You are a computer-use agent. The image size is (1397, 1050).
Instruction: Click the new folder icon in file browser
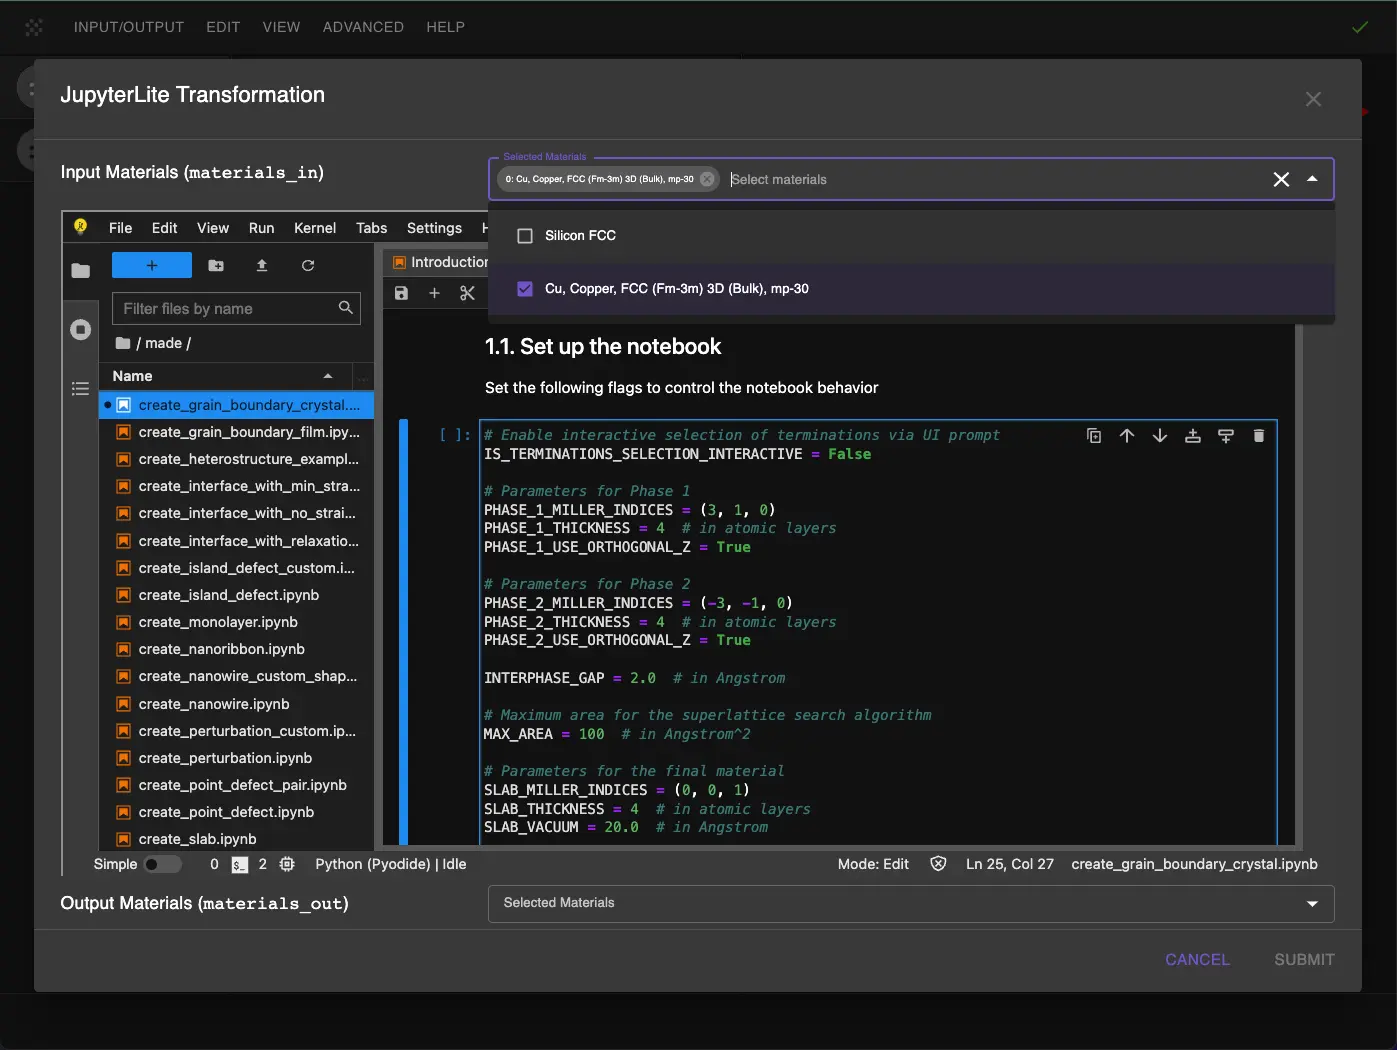[216, 265]
